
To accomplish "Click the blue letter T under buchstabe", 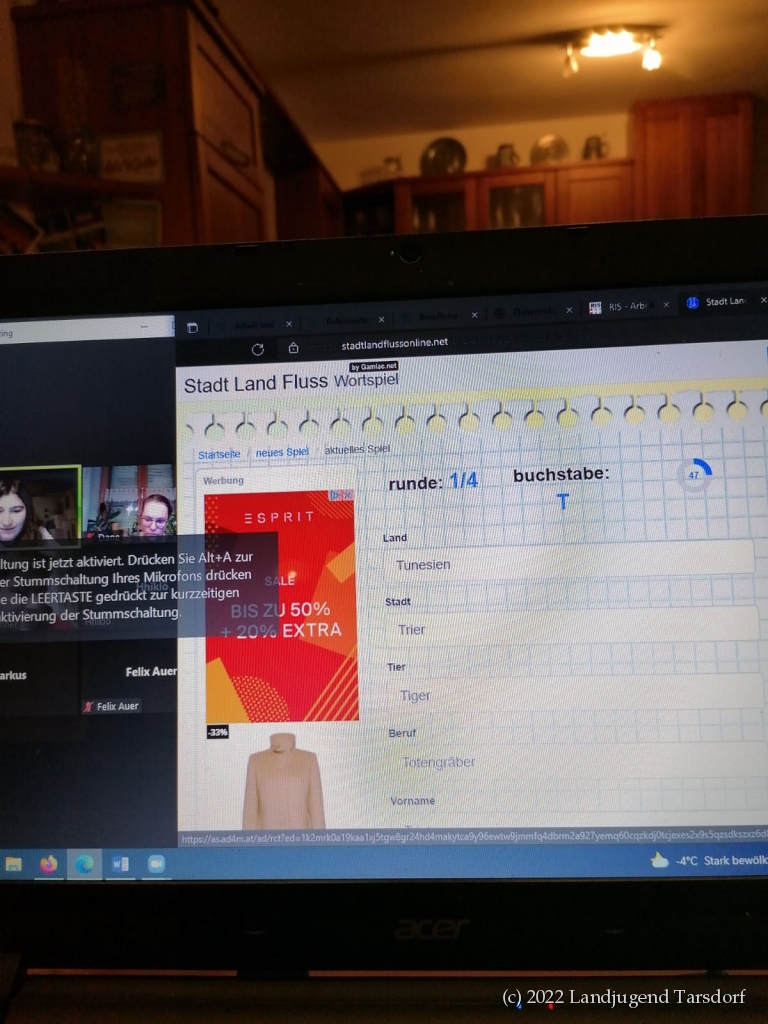I will [562, 502].
